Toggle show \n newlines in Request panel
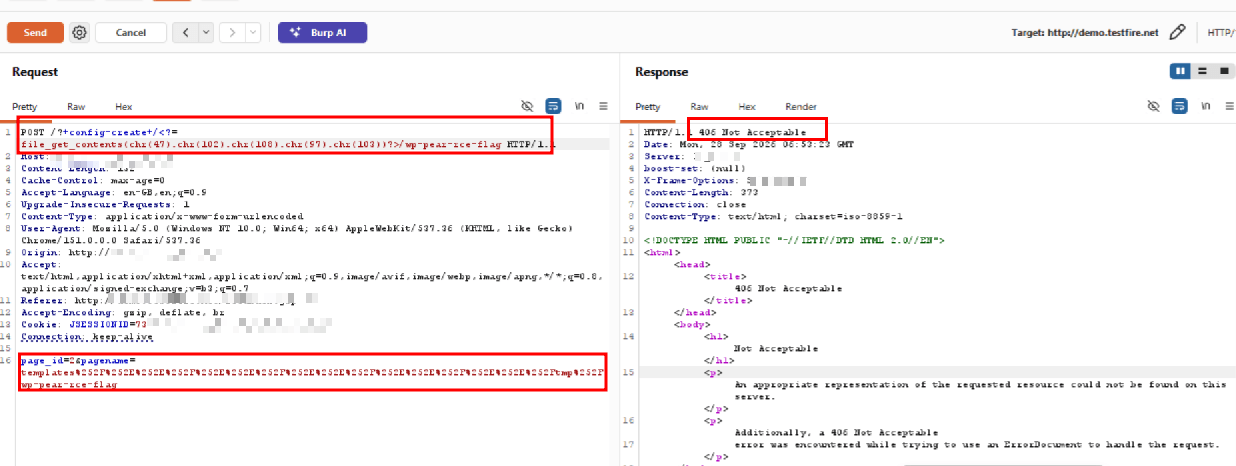 point(579,106)
